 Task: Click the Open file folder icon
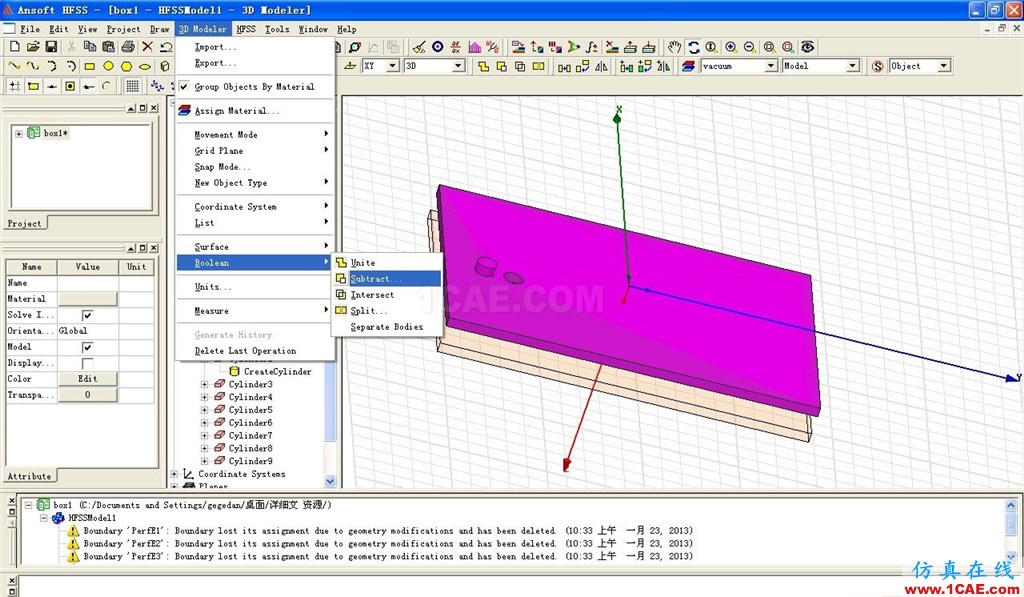[x=33, y=47]
